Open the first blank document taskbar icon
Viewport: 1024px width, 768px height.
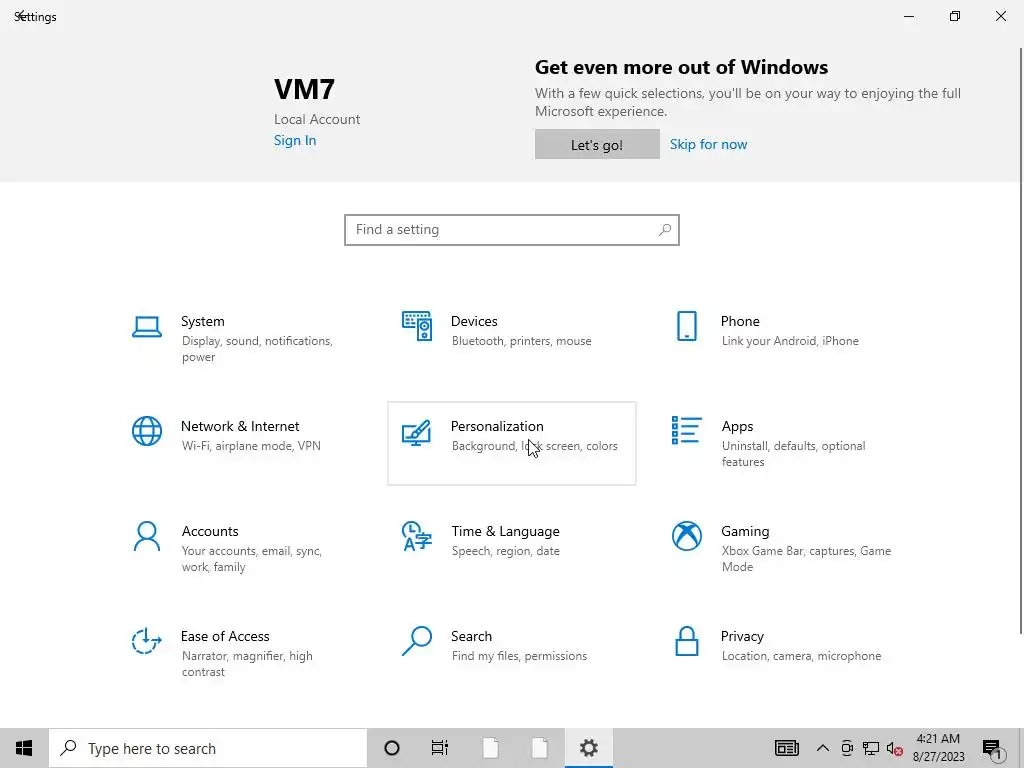coord(490,748)
